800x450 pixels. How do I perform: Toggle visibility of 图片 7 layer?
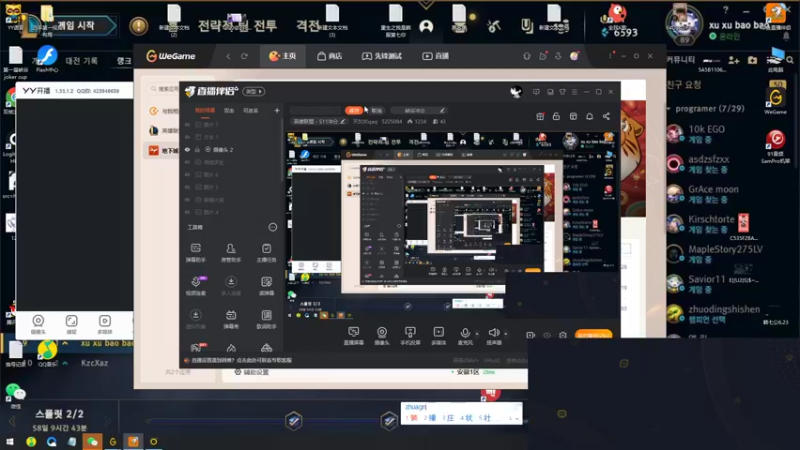pyautogui.click(x=187, y=124)
